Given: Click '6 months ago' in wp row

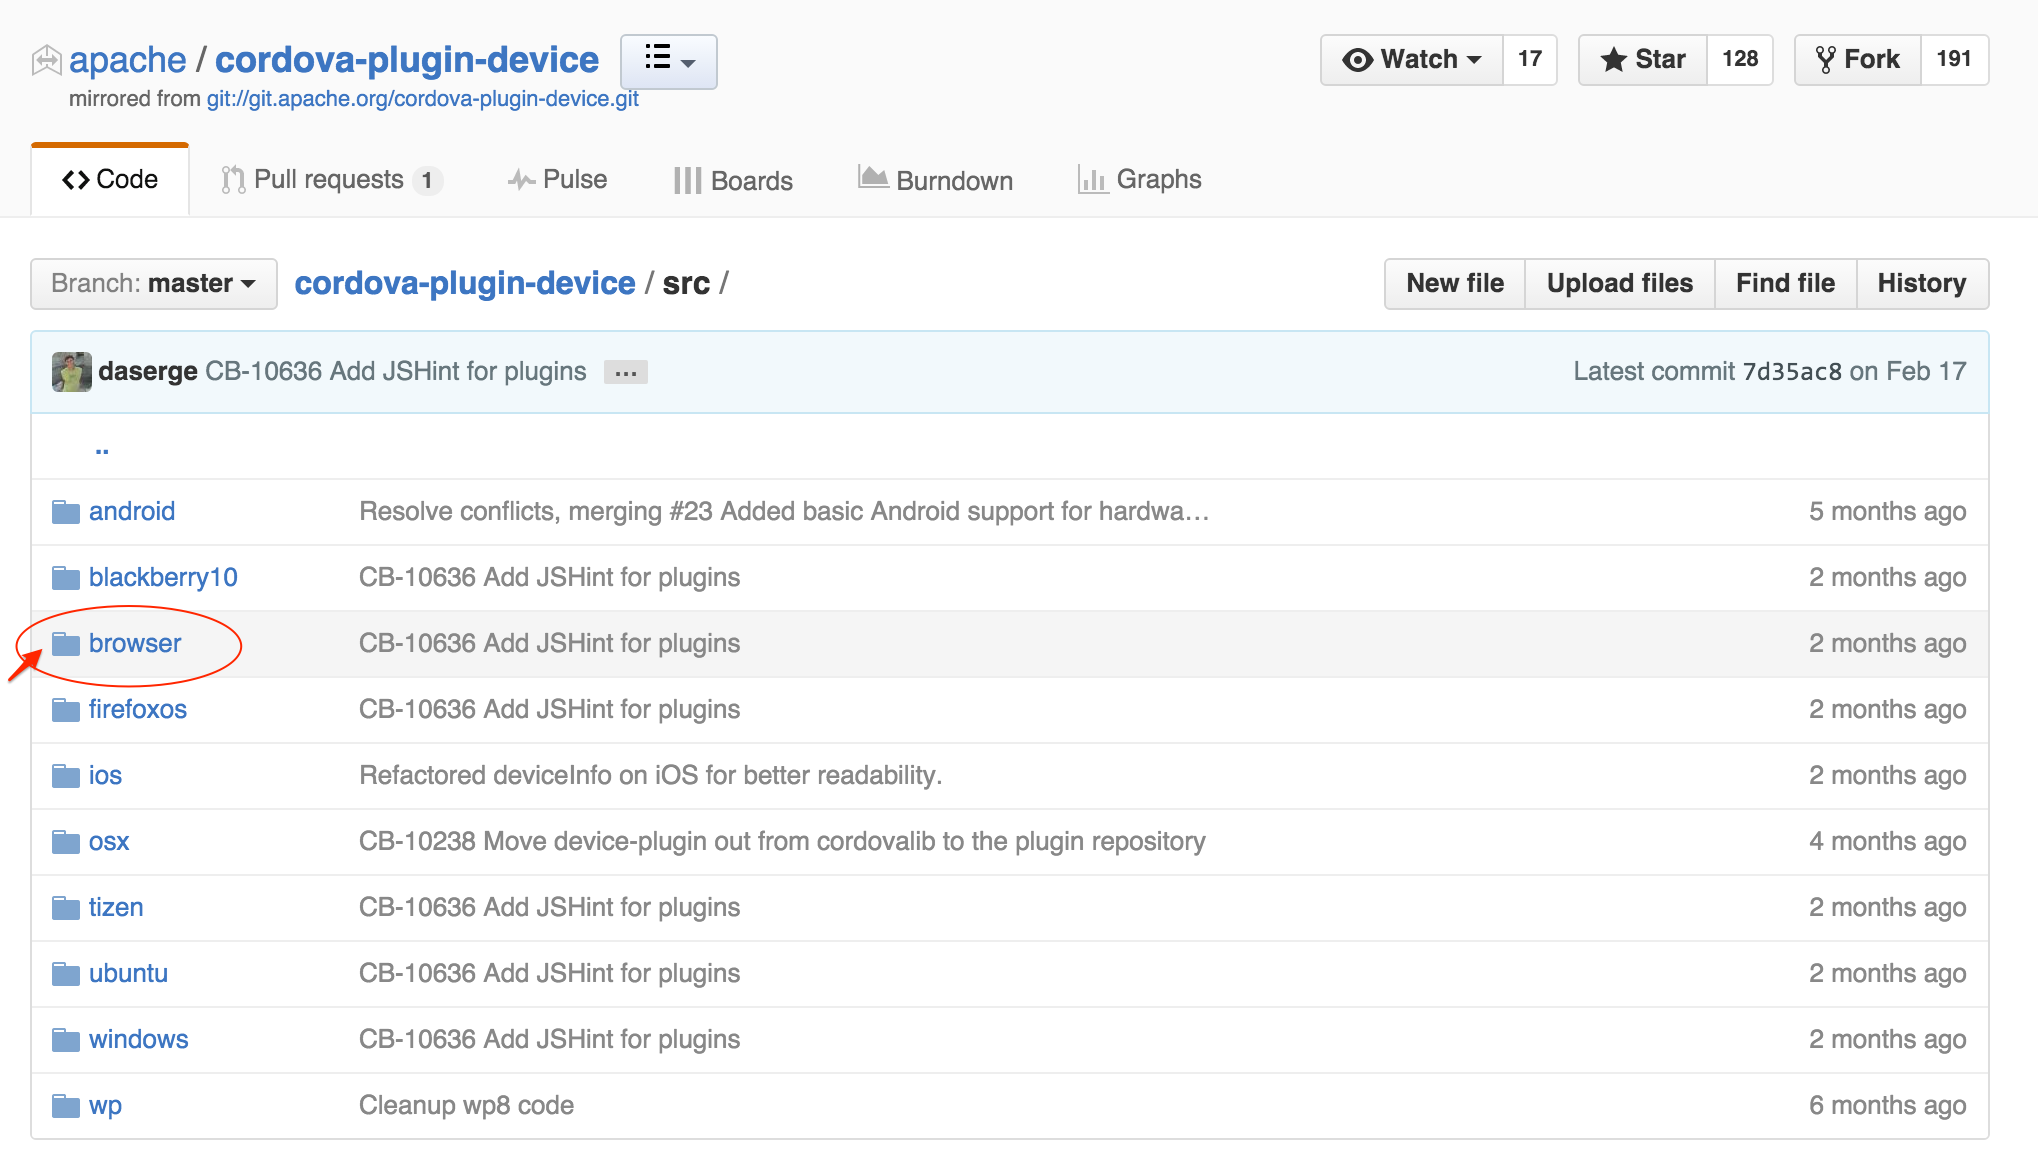Looking at the screenshot, I should (x=1887, y=1106).
